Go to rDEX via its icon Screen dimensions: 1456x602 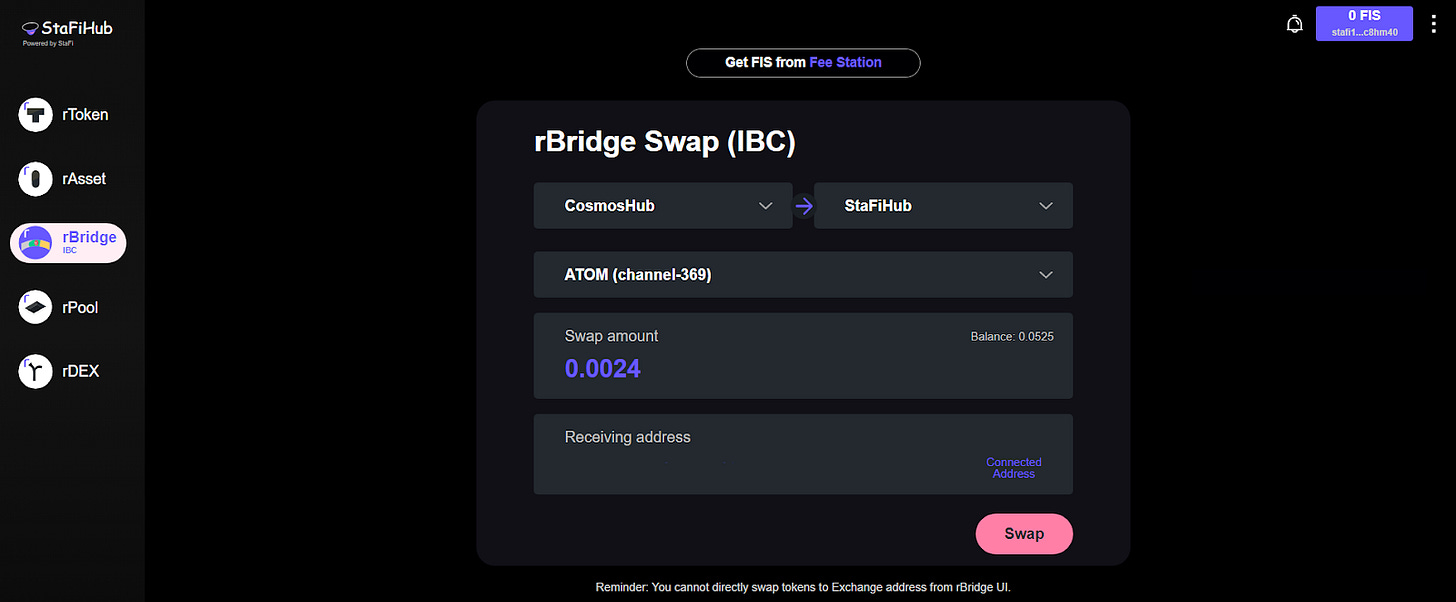[x=36, y=371]
